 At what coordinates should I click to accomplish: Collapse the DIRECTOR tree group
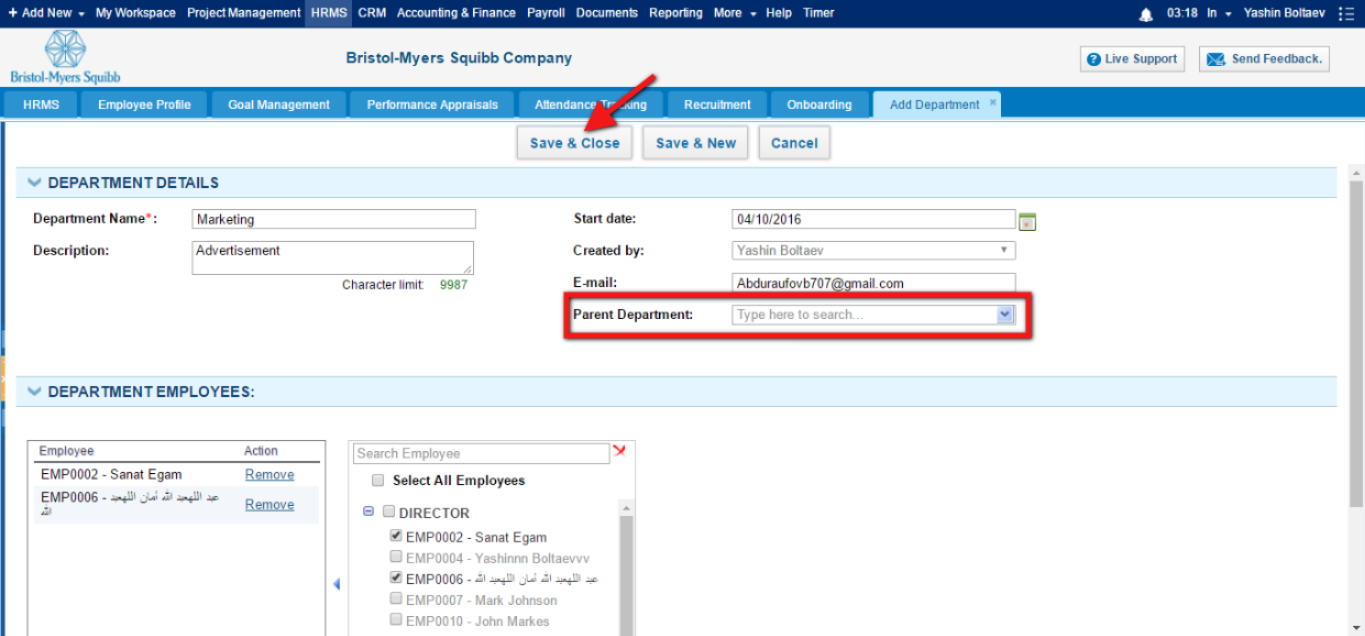pos(368,511)
